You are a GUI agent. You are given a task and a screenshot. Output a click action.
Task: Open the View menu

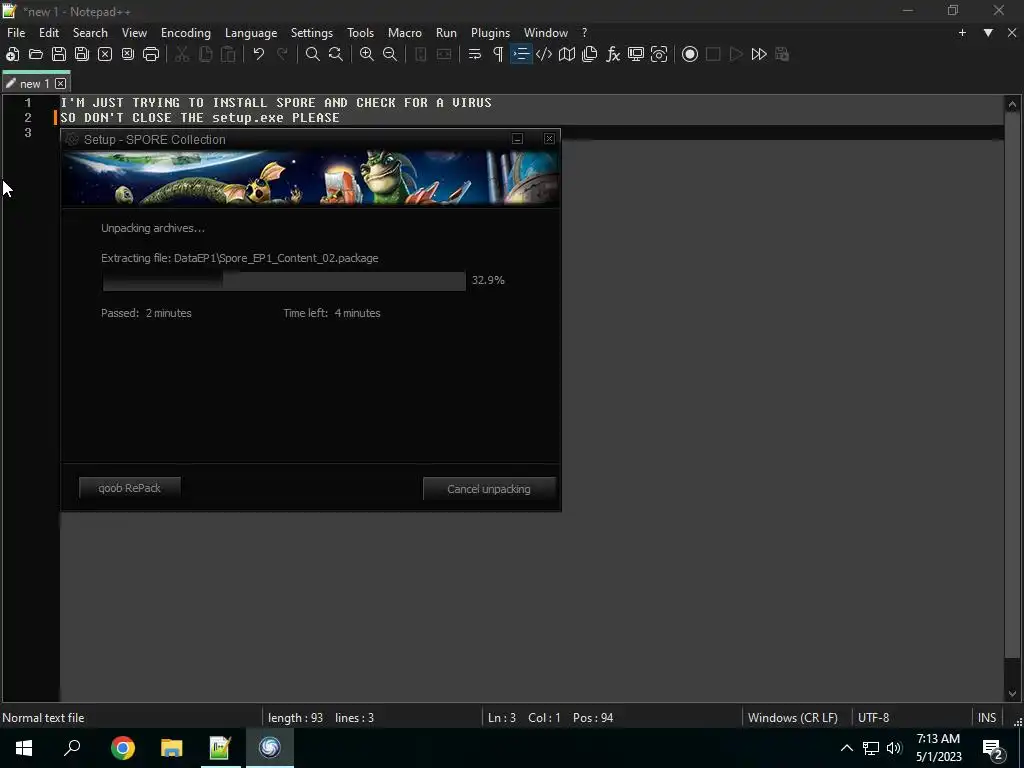tap(134, 33)
